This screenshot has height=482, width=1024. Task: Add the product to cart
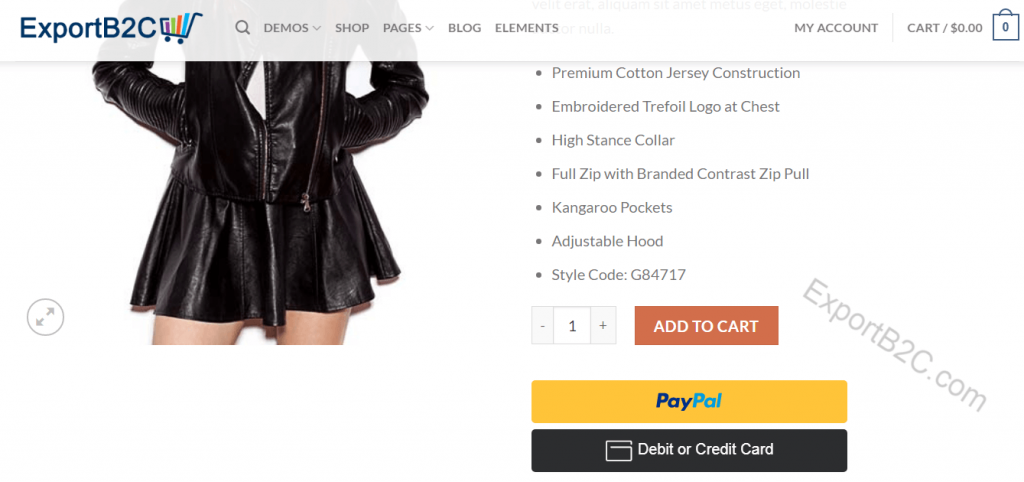coord(706,325)
